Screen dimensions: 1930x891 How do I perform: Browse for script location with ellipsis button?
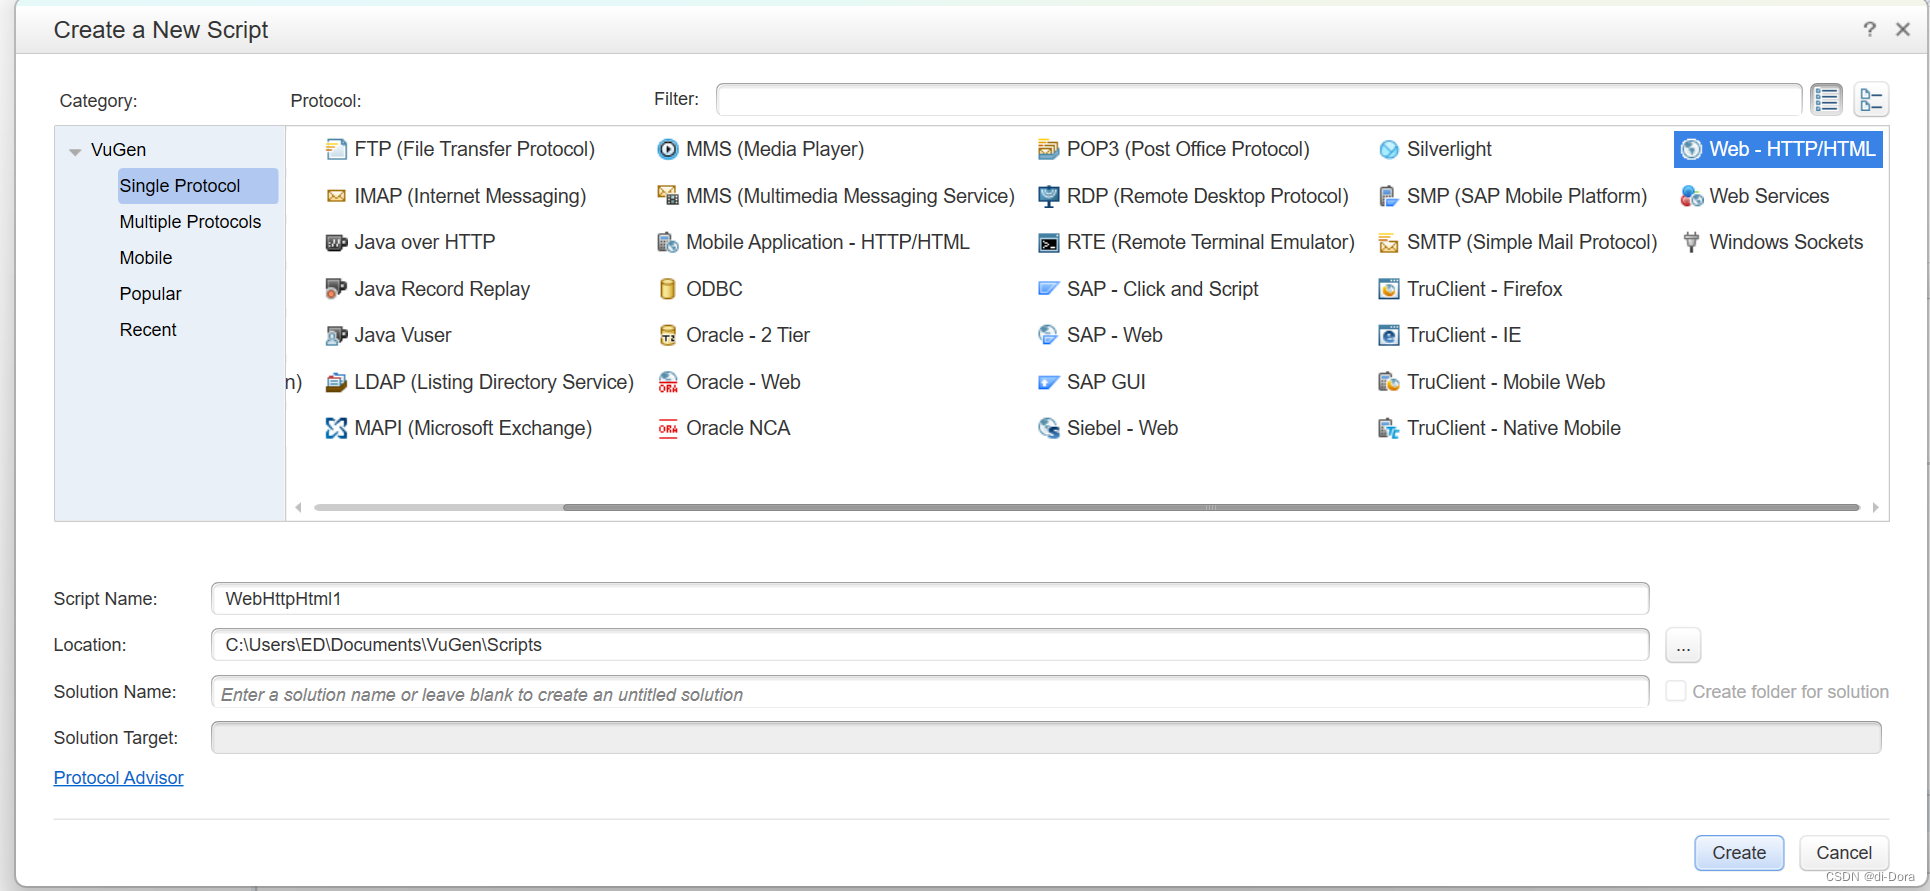1683,646
